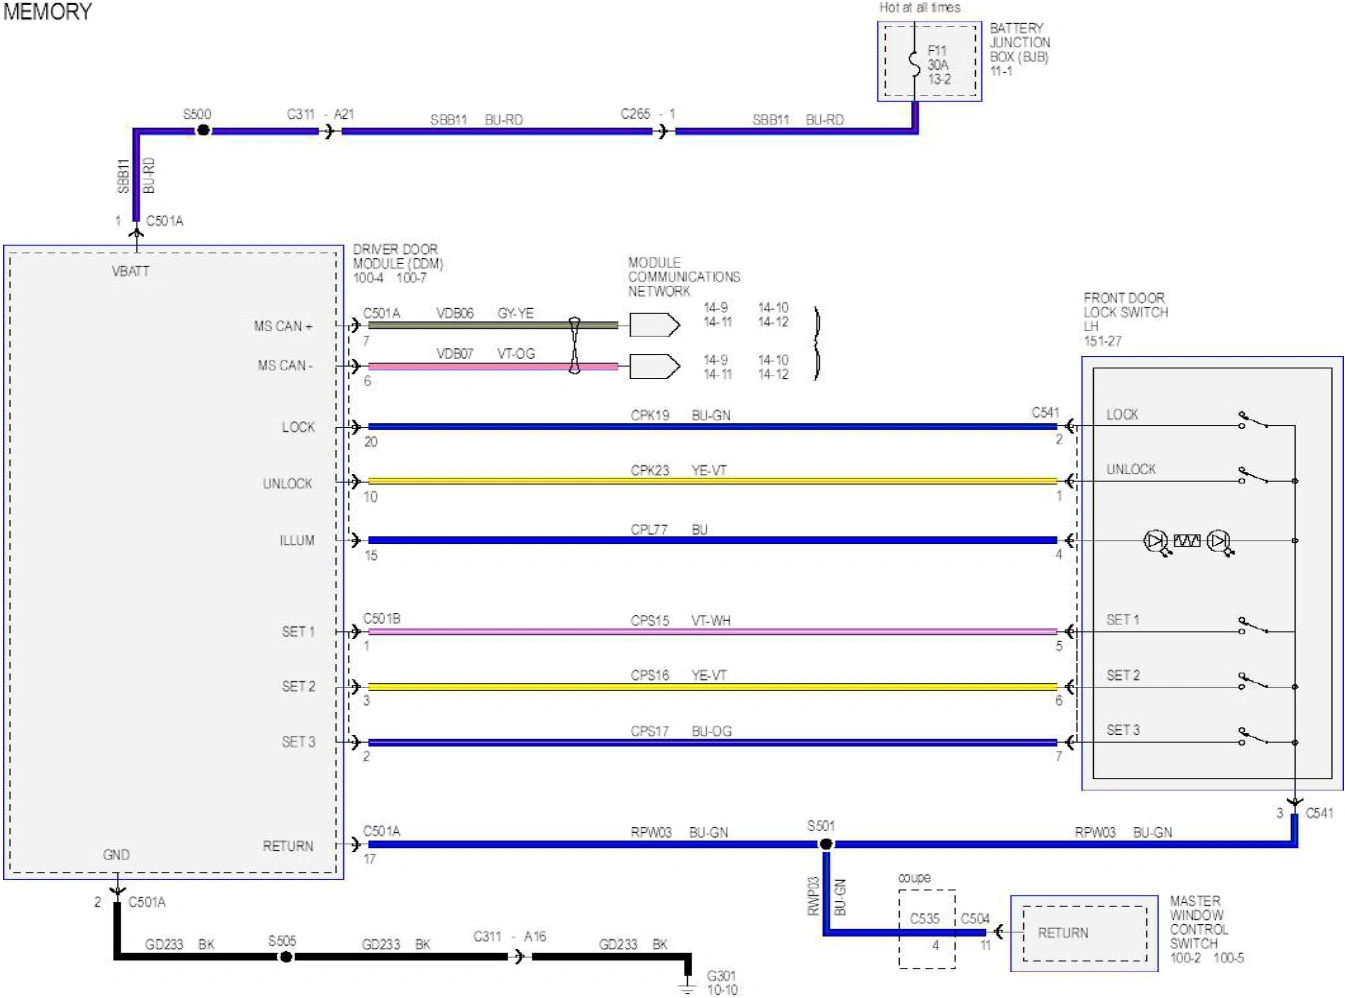This screenshot has width=1345, height=998.
Task: Click the C311 A16 inline connector symbol
Action: 520,957
